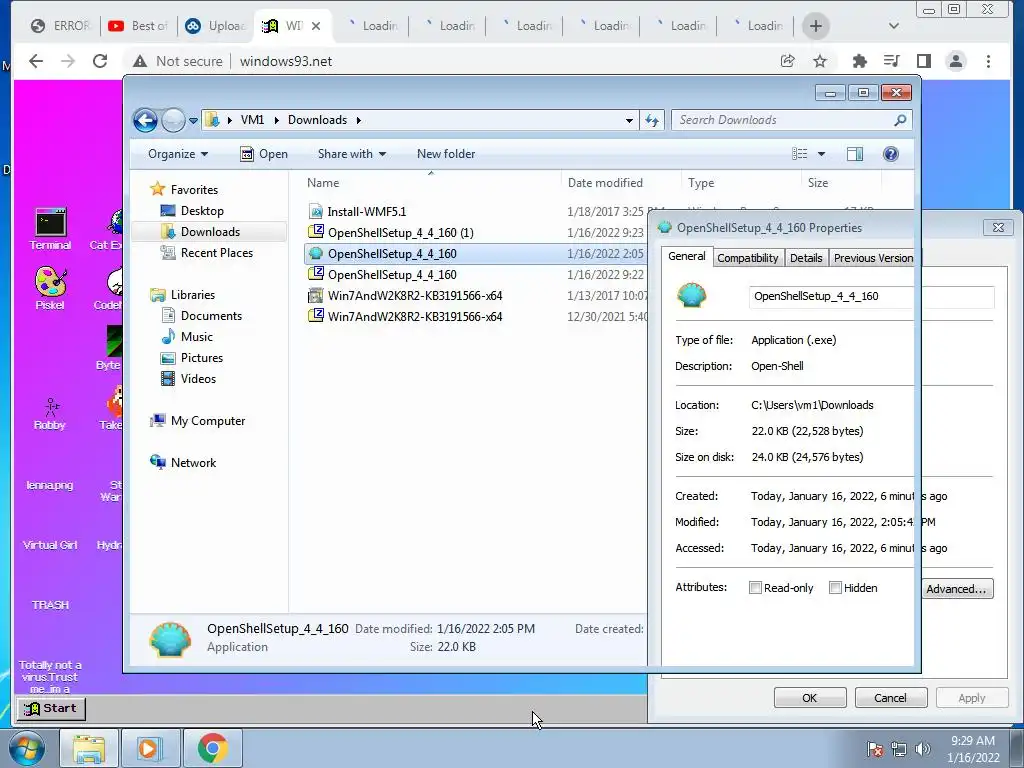Open the Previous Versions tab
The image size is (1024, 768).
872,258
